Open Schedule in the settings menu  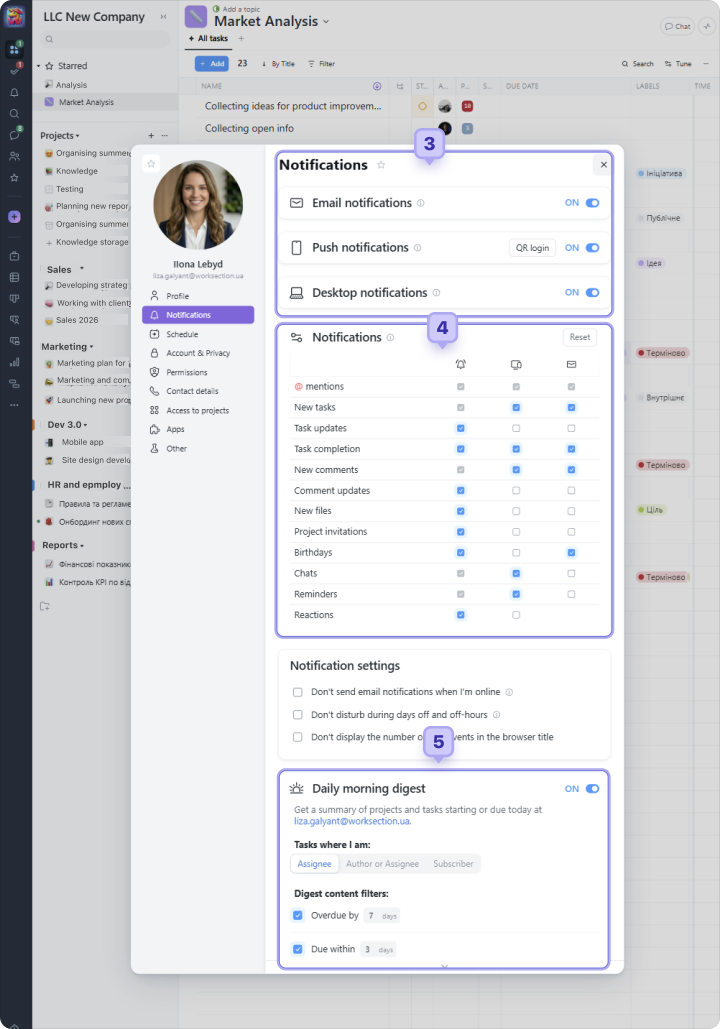pos(182,334)
